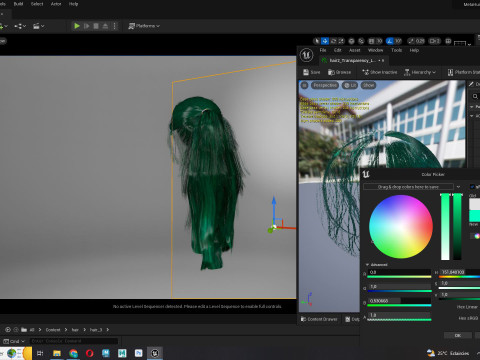Activate the Translate move gizmo tool

(x=325, y=41)
